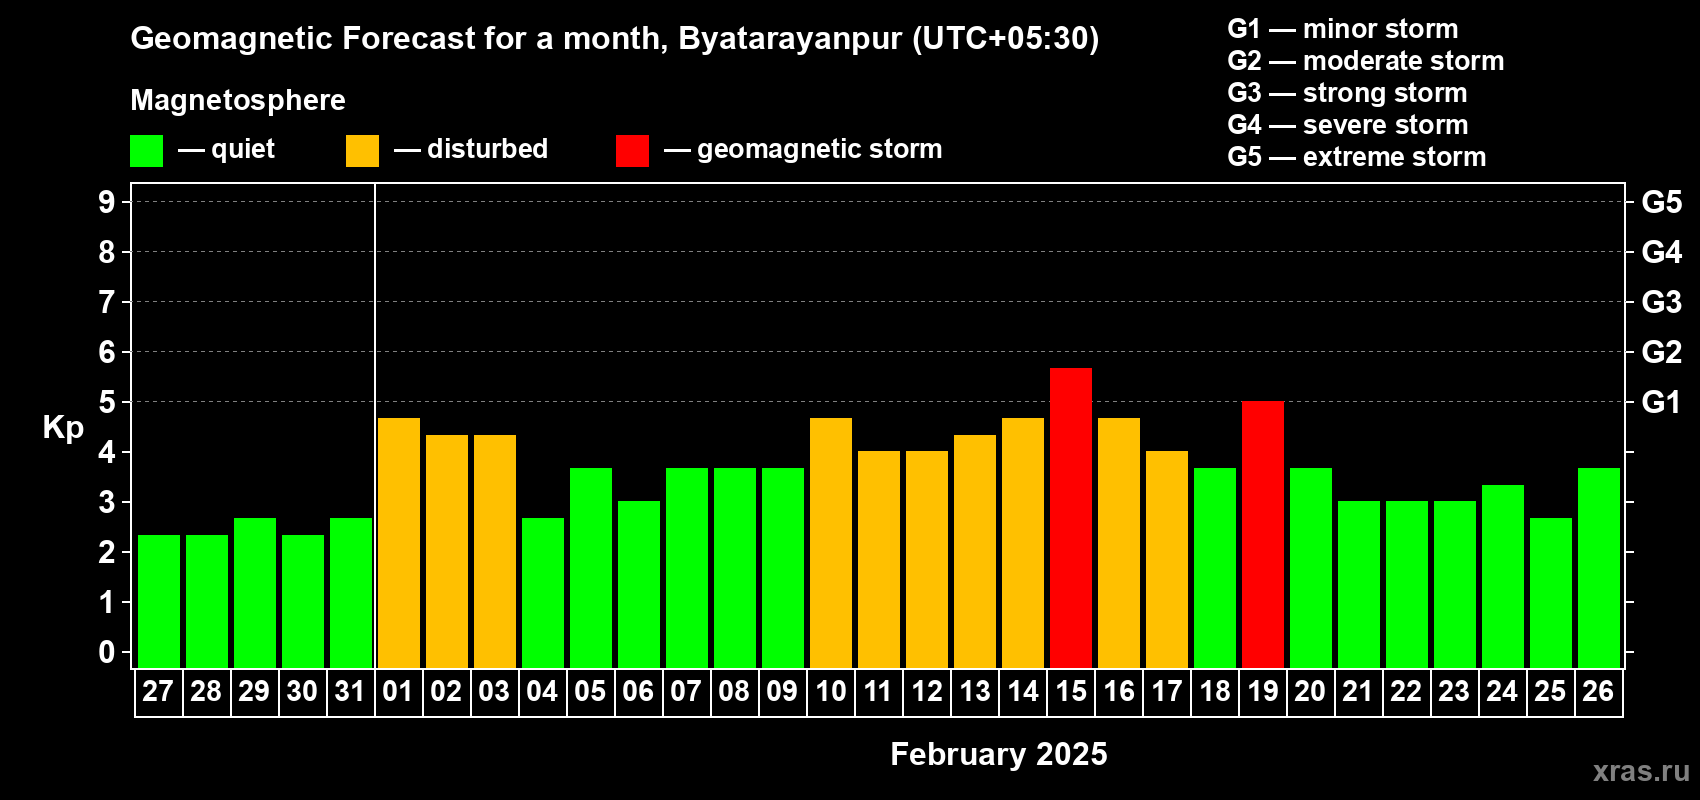Click the green bar for day 27

159,601
